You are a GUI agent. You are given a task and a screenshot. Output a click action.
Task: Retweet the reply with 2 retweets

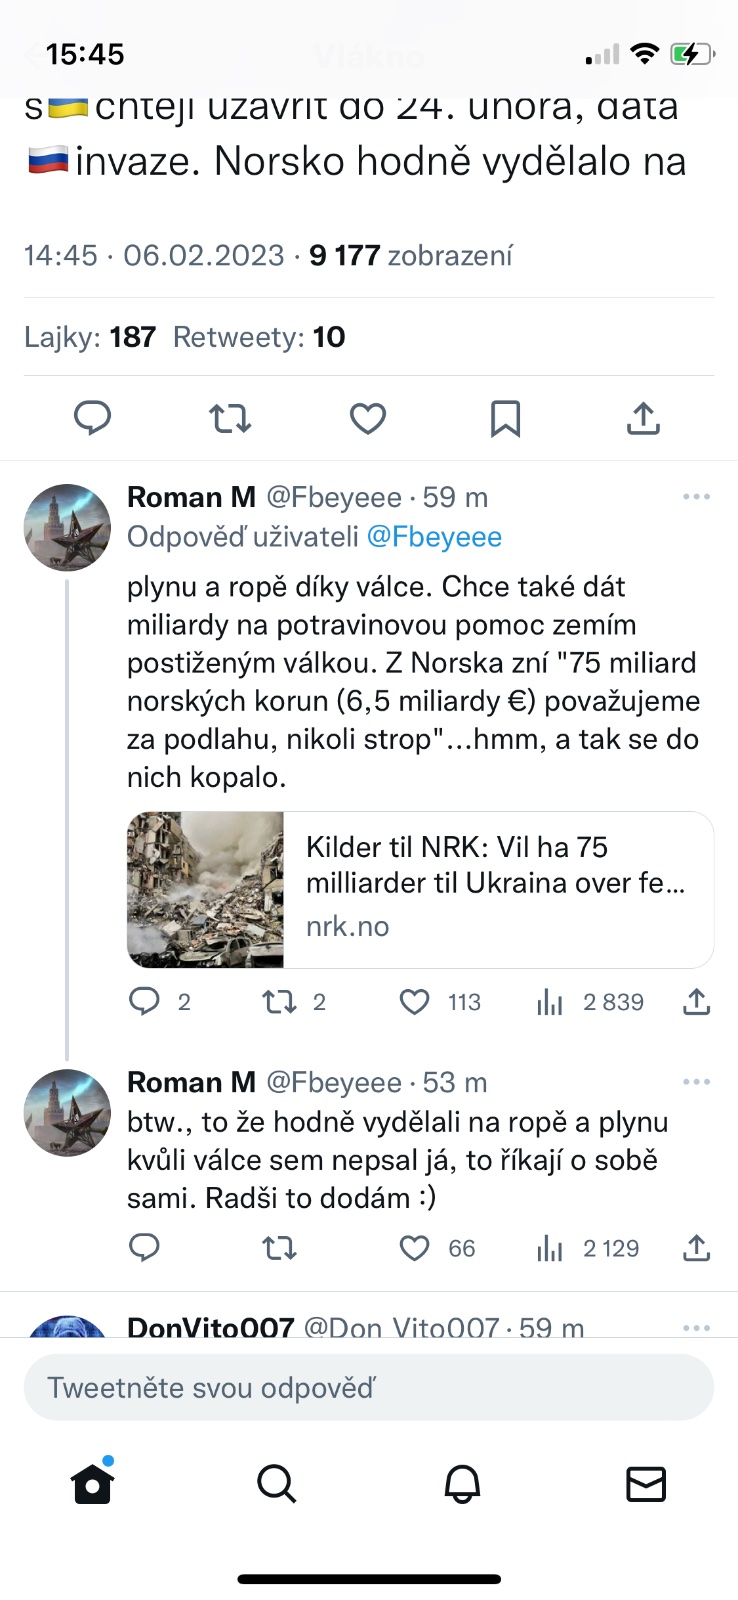pyautogui.click(x=277, y=1002)
